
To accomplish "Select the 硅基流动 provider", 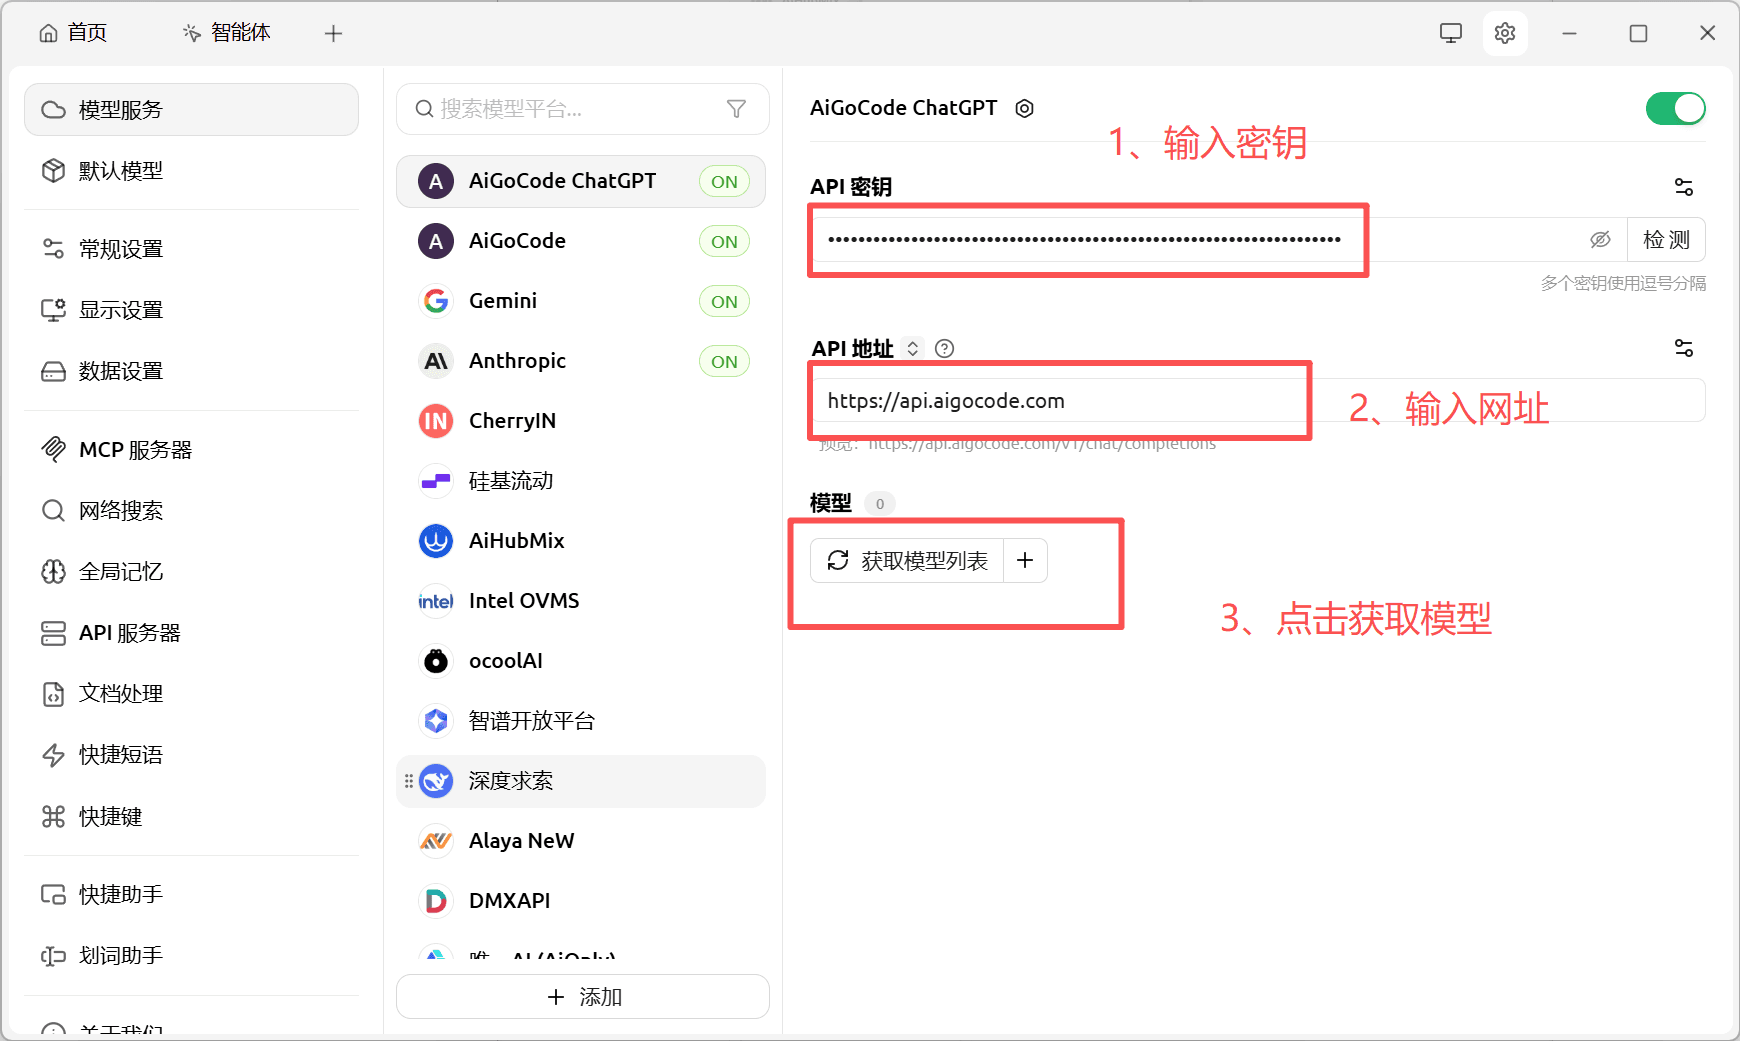I will [x=581, y=481].
